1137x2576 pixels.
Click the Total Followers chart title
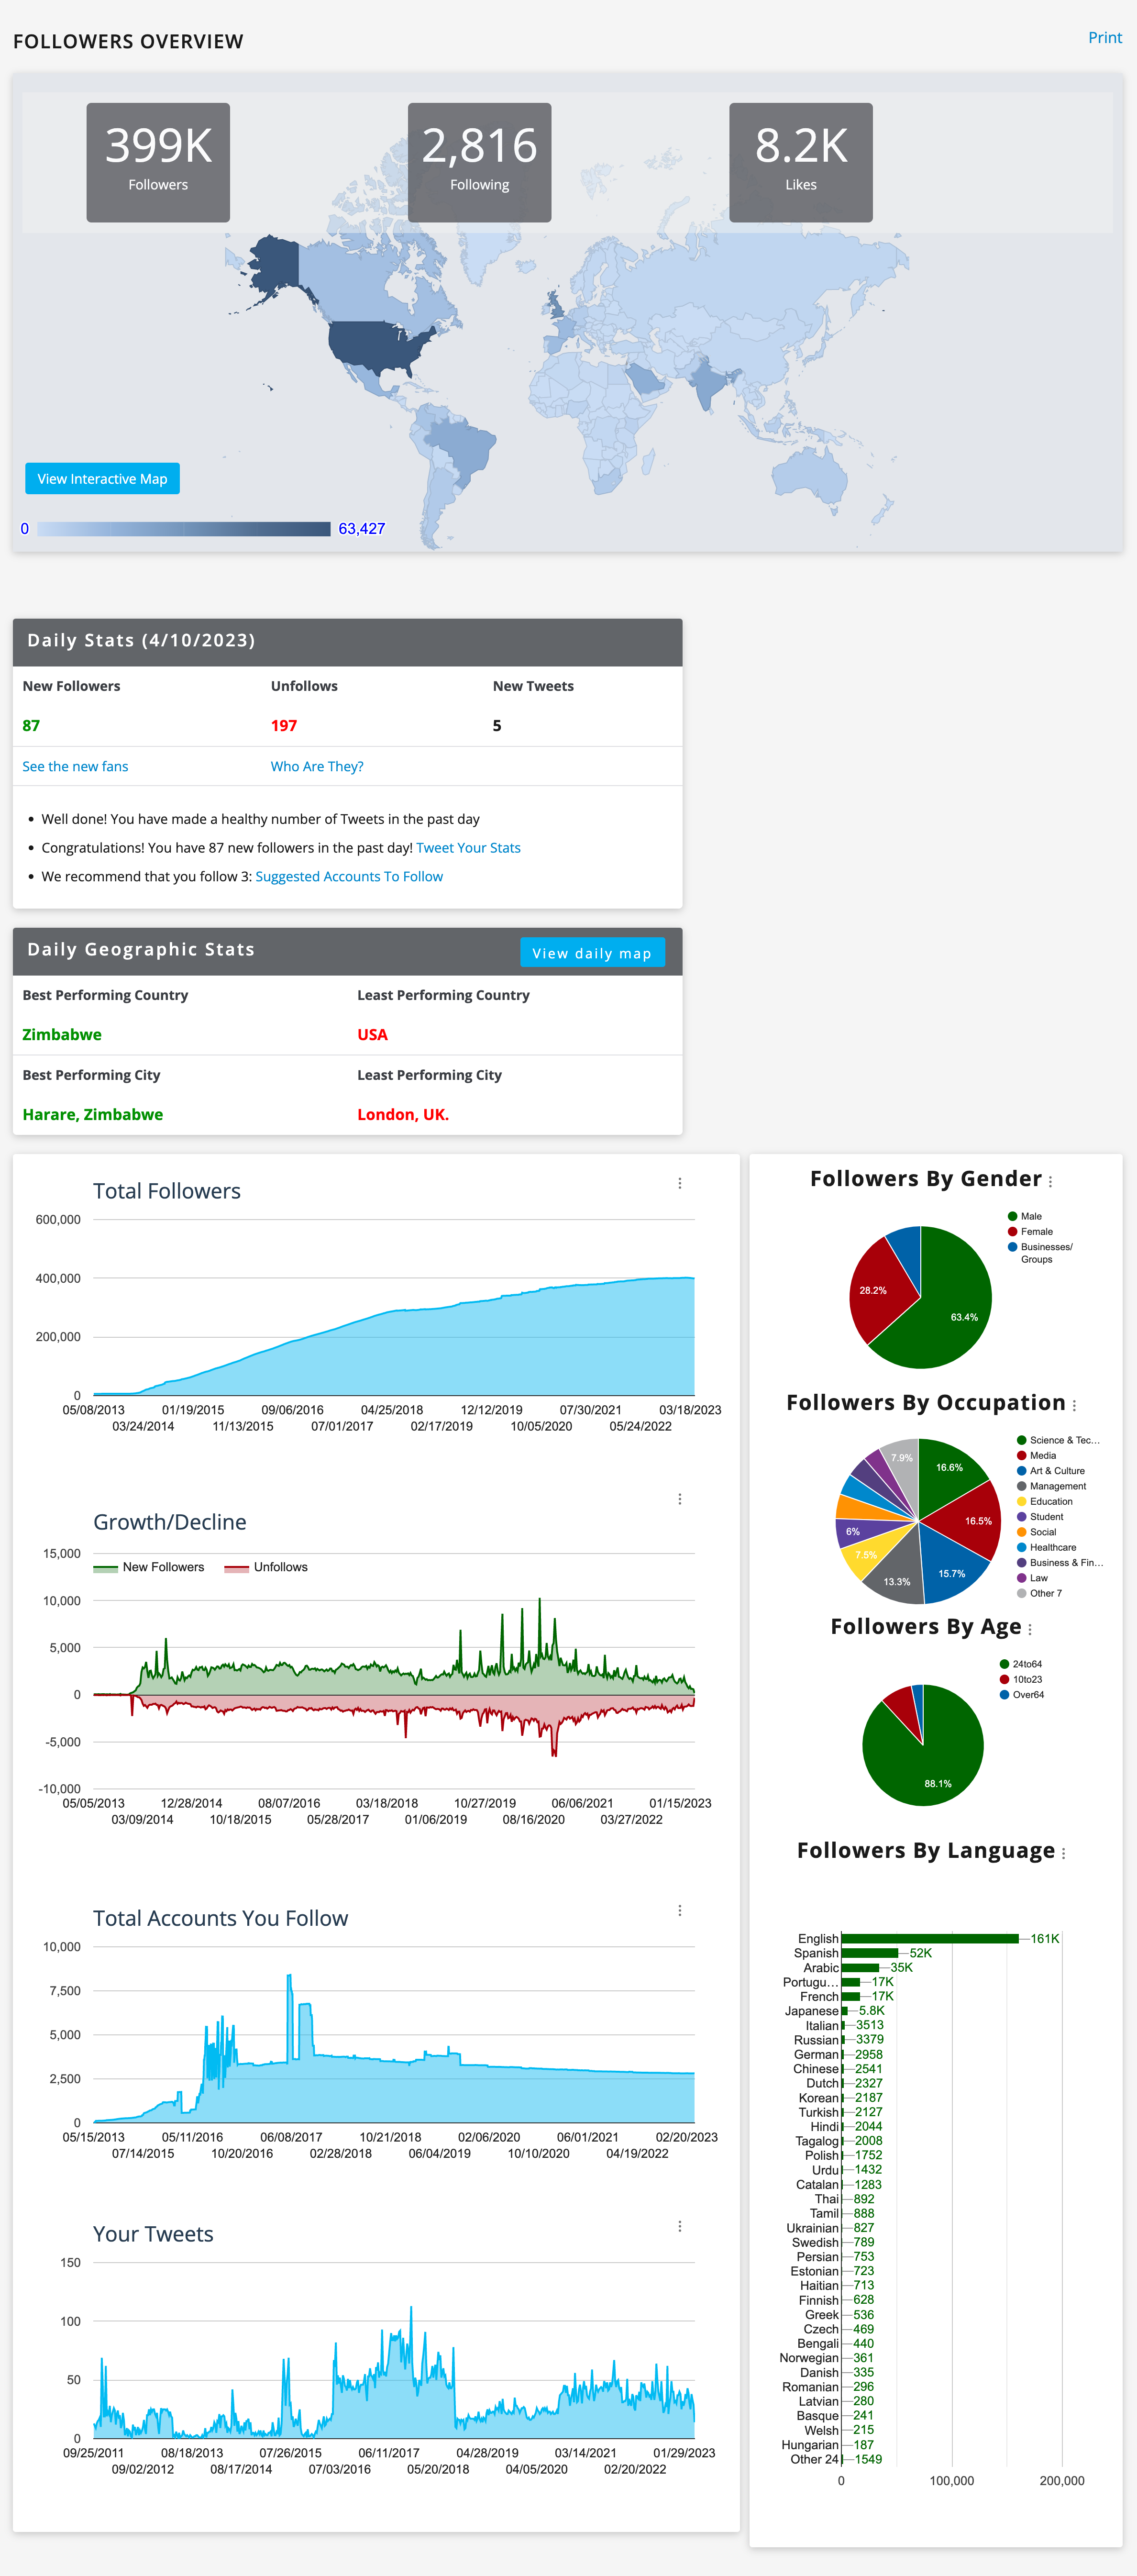point(167,1191)
